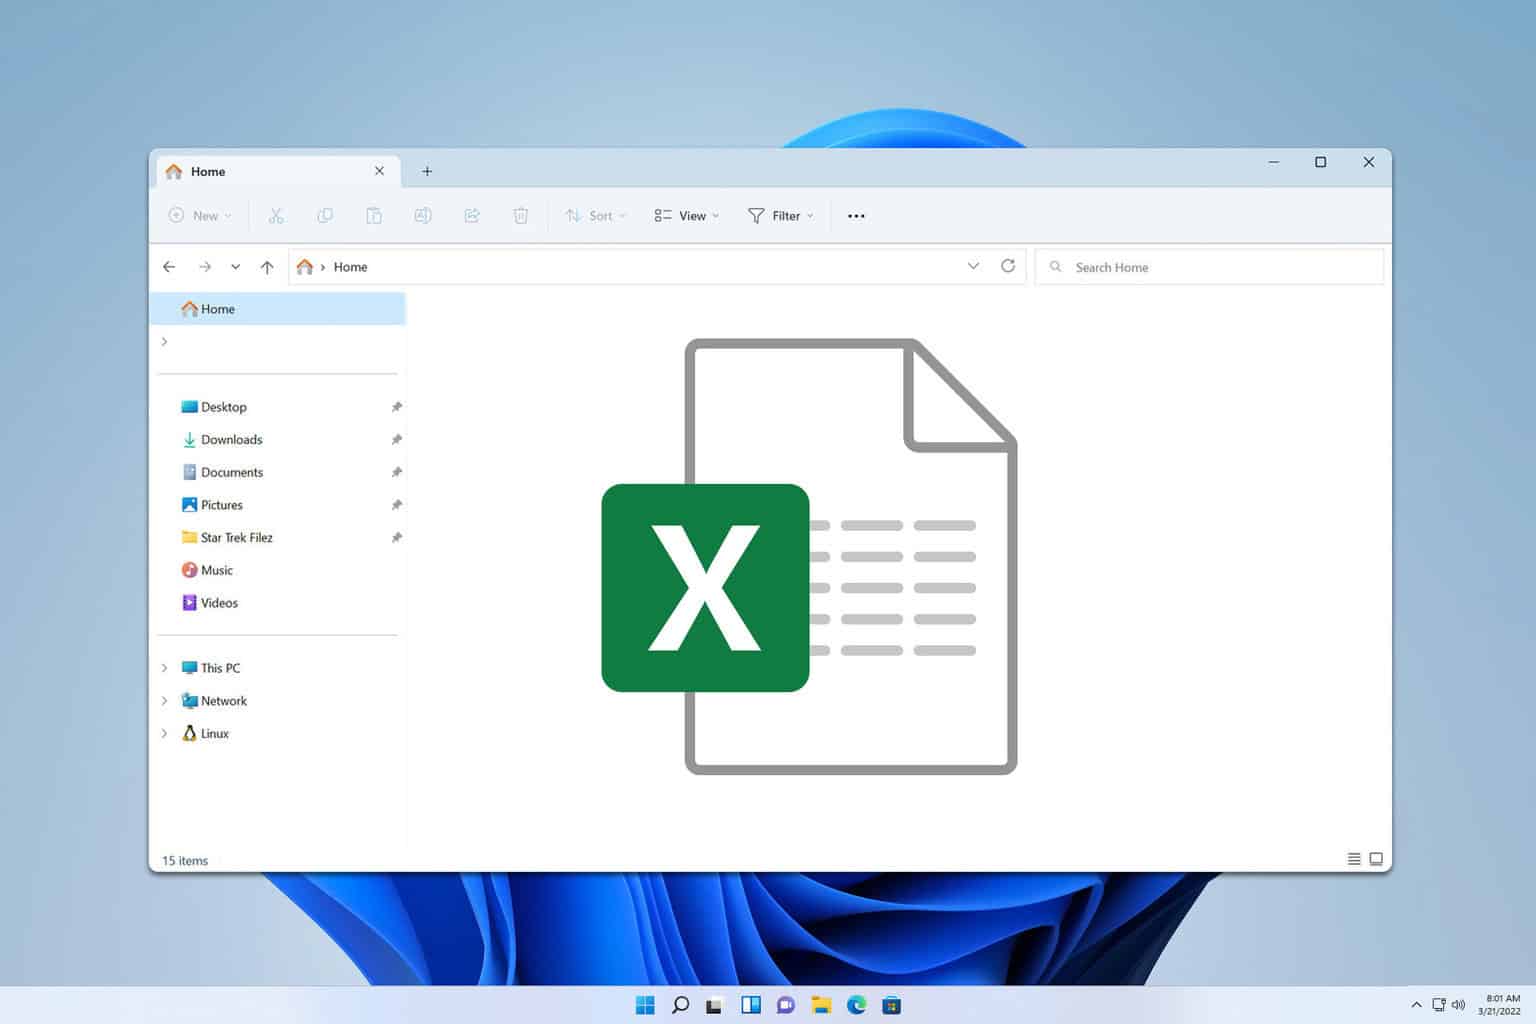Go forward with the right arrow
Image resolution: width=1536 pixels, height=1024 pixels.
pos(205,267)
